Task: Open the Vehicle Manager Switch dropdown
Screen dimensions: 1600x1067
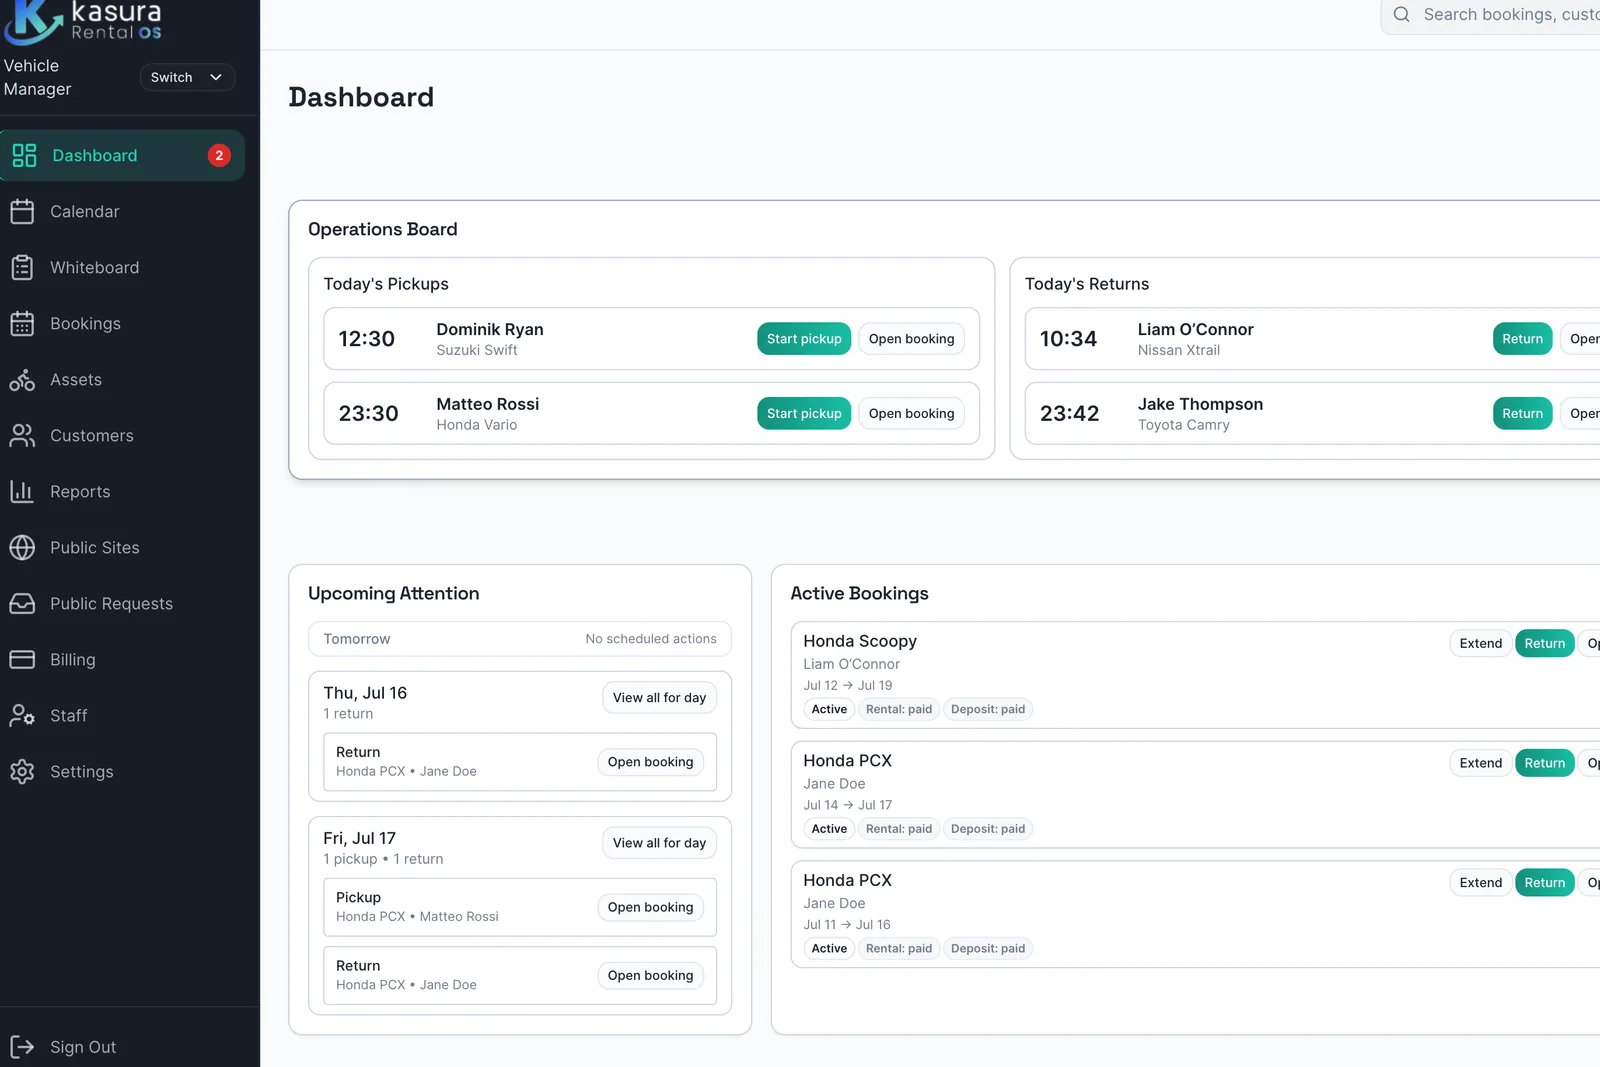Action: click(x=187, y=77)
